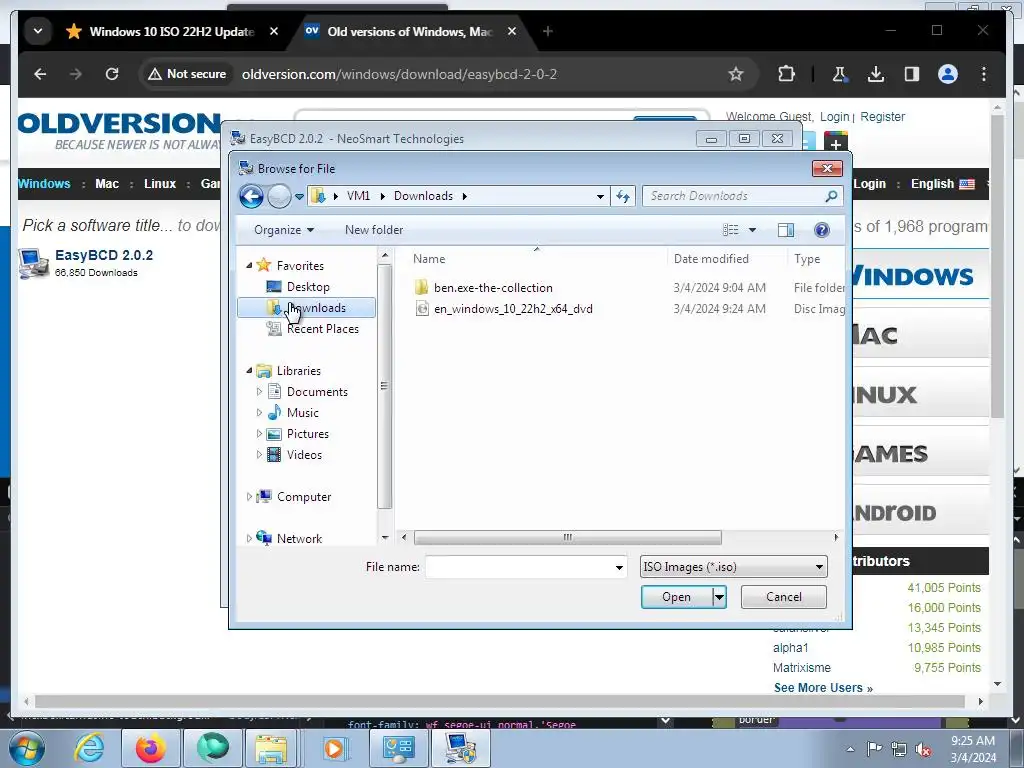This screenshot has width=1024, height=768.
Task: Expand the Documents library node
Action: click(259, 392)
